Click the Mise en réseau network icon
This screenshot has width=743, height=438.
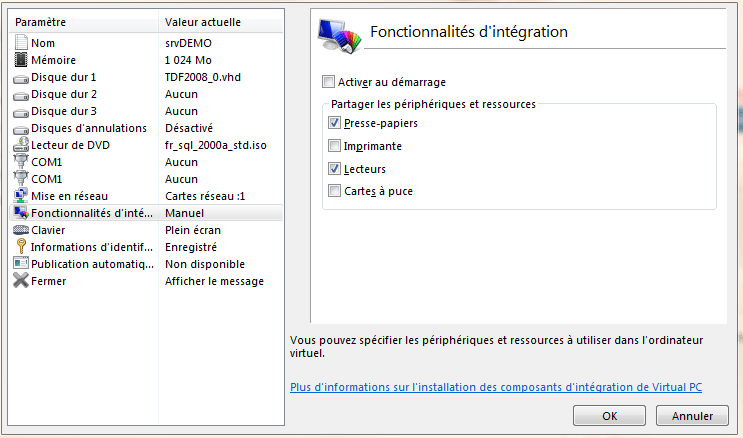click(21, 195)
